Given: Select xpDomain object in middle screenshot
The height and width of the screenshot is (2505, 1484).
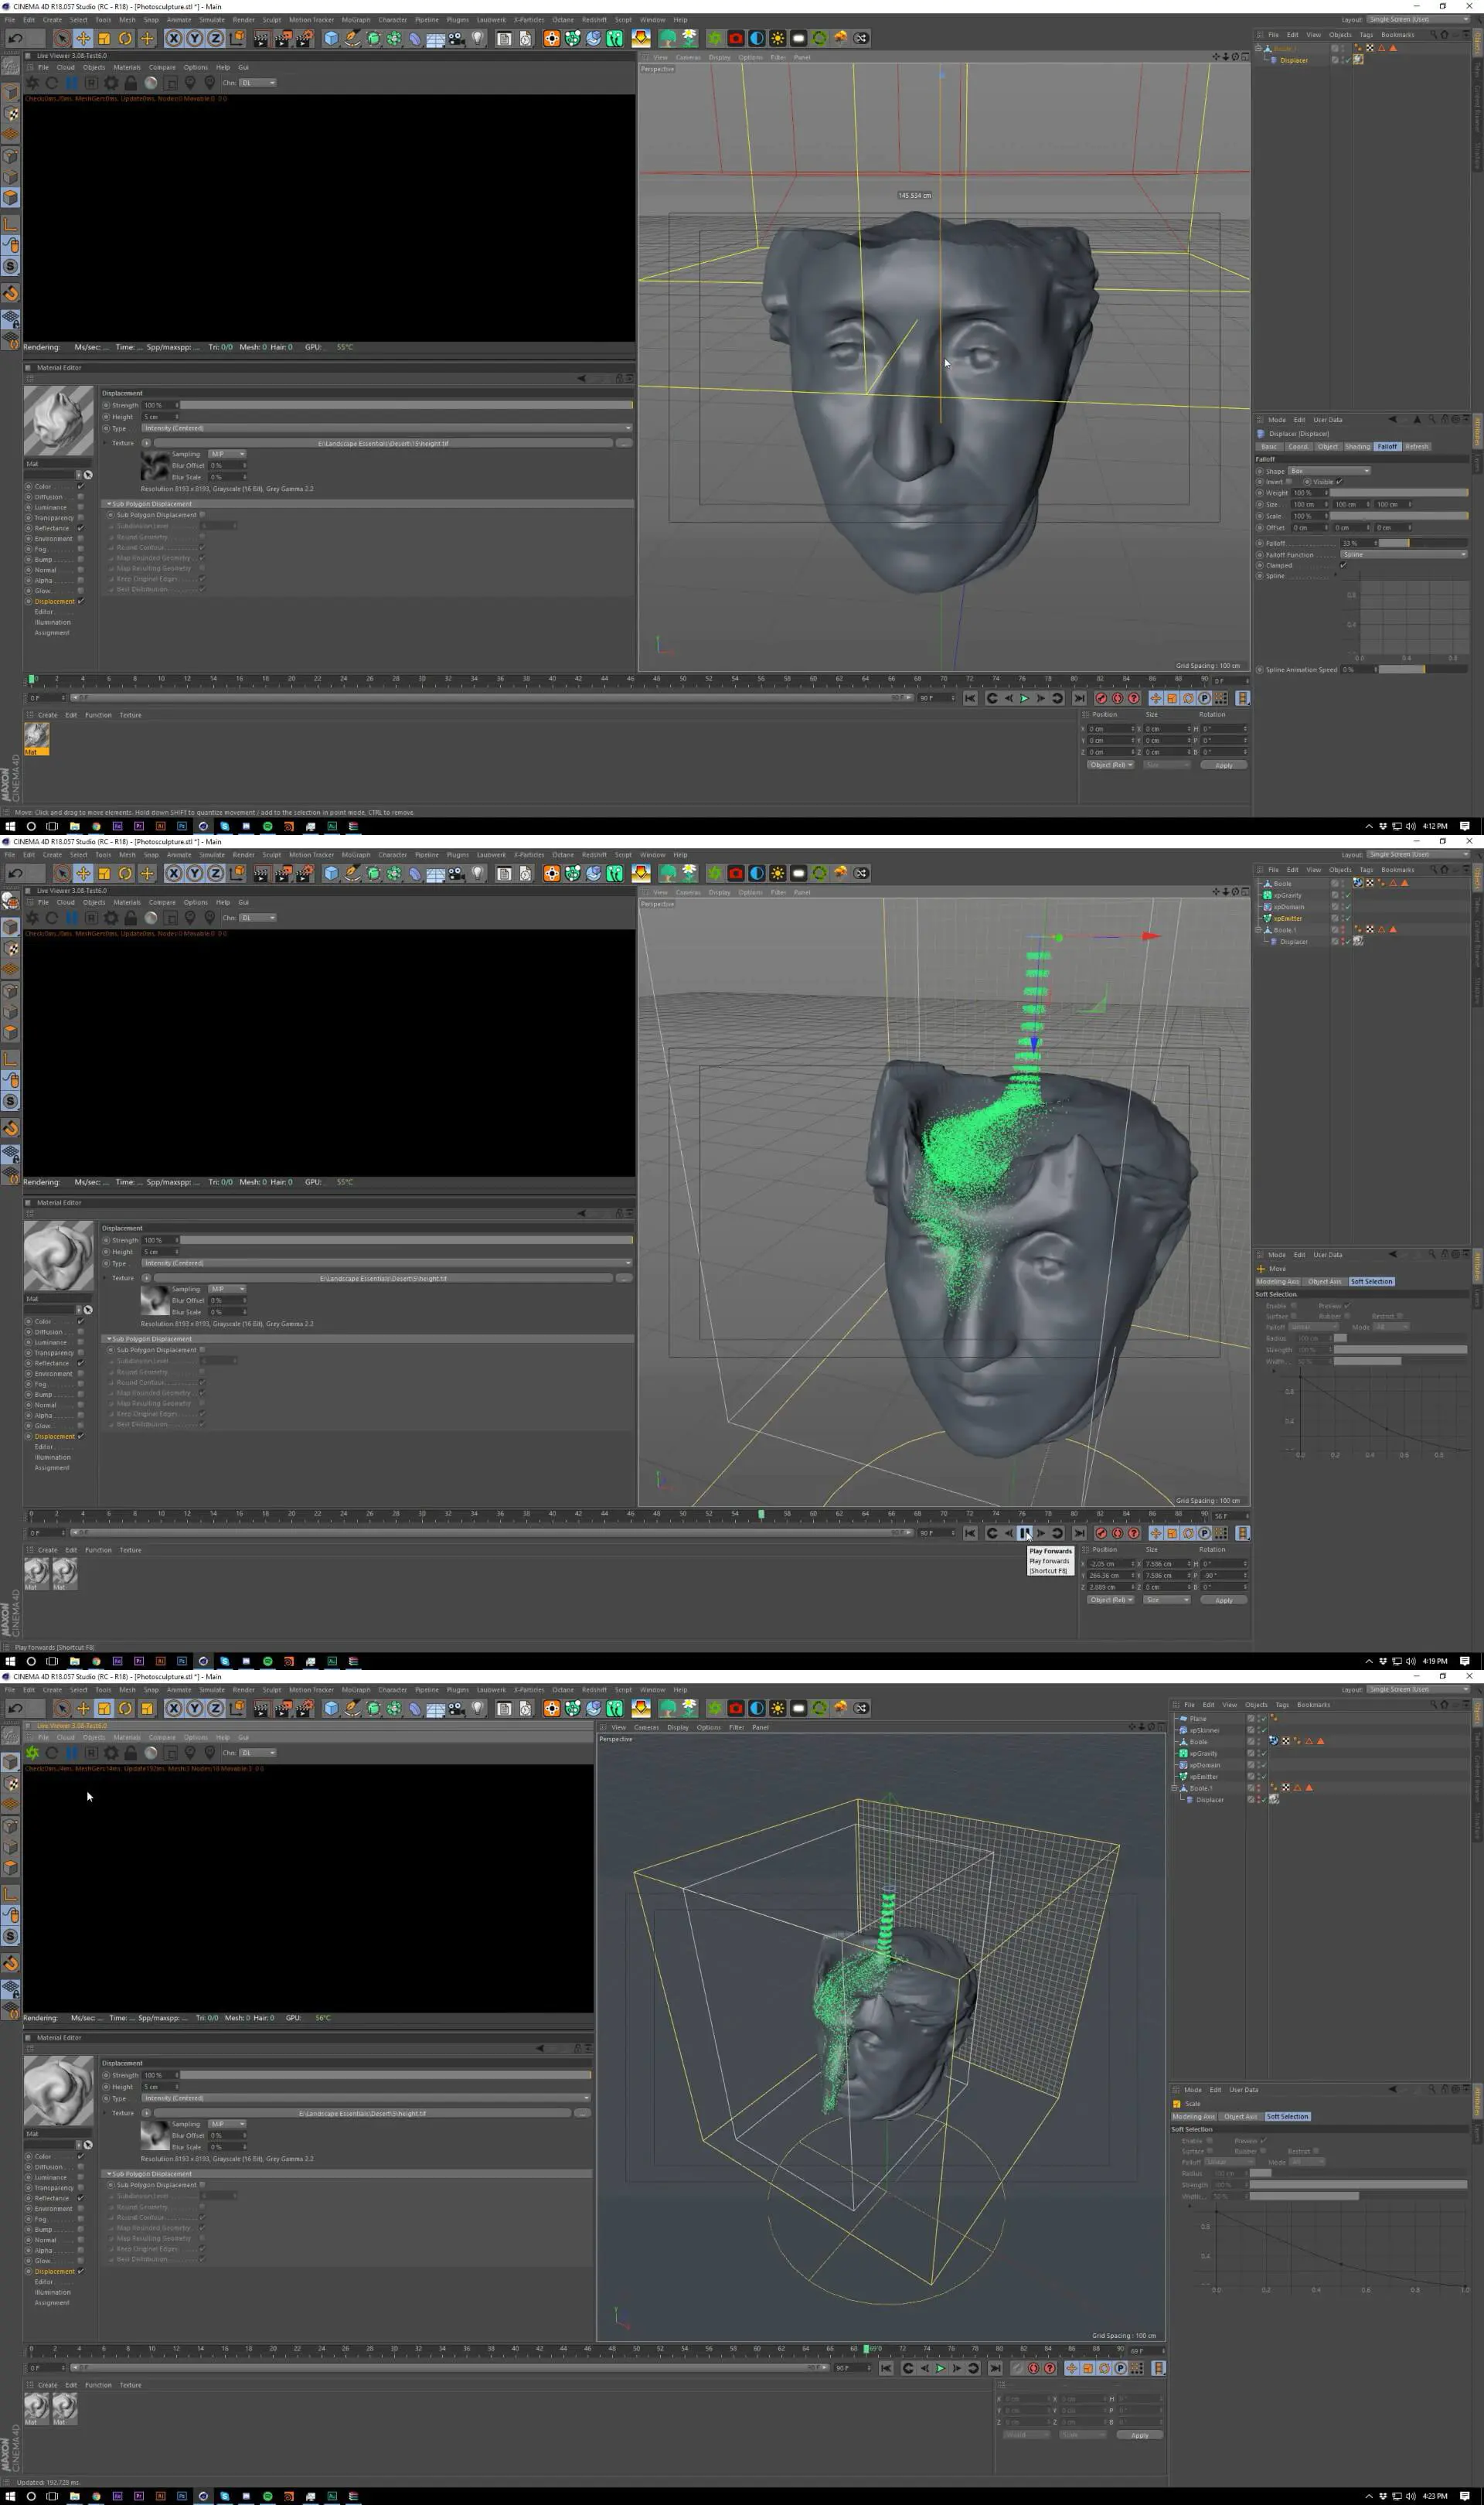Looking at the screenshot, I should (x=1288, y=907).
